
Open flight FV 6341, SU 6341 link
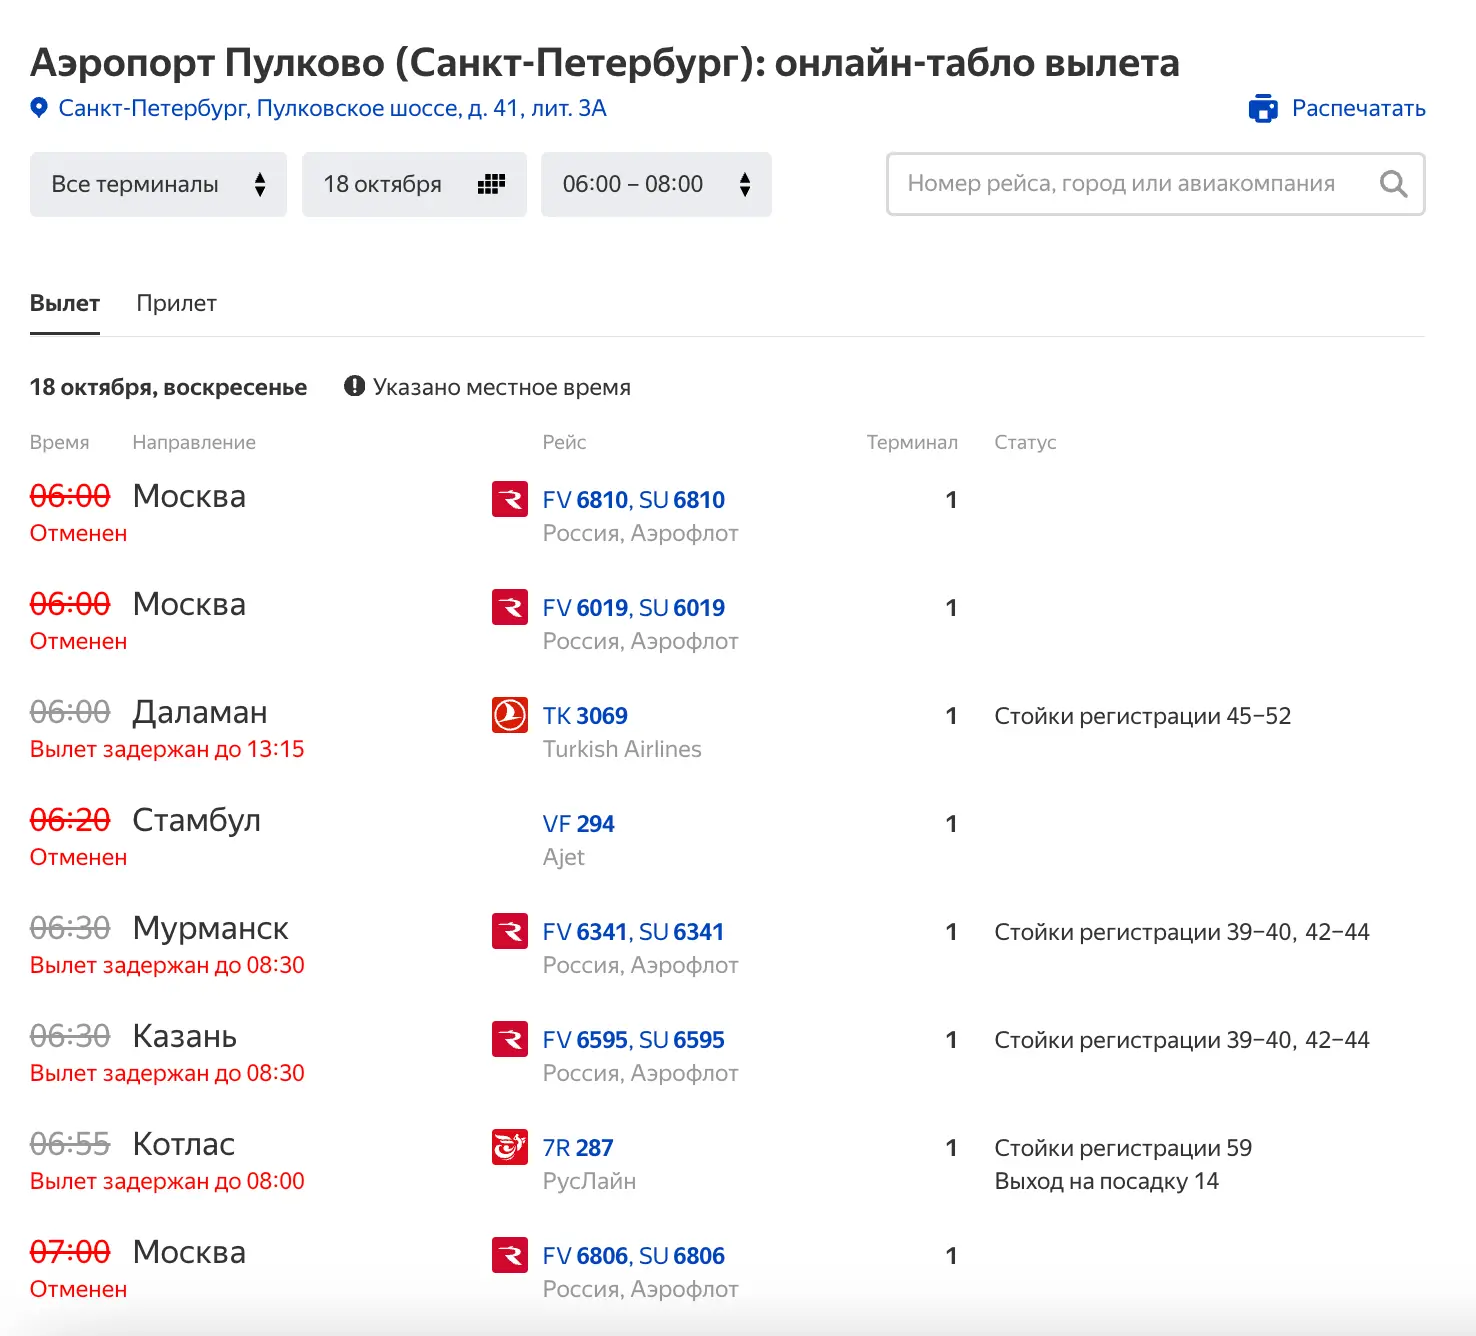point(634,932)
